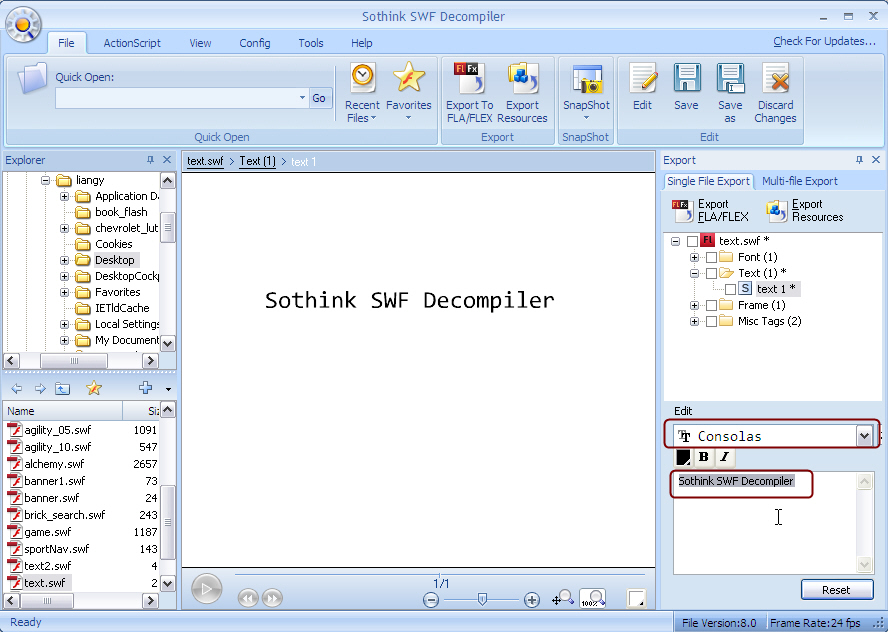Check the Text (1) folder checkbox
The width and height of the screenshot is (888, 632).
711,274
